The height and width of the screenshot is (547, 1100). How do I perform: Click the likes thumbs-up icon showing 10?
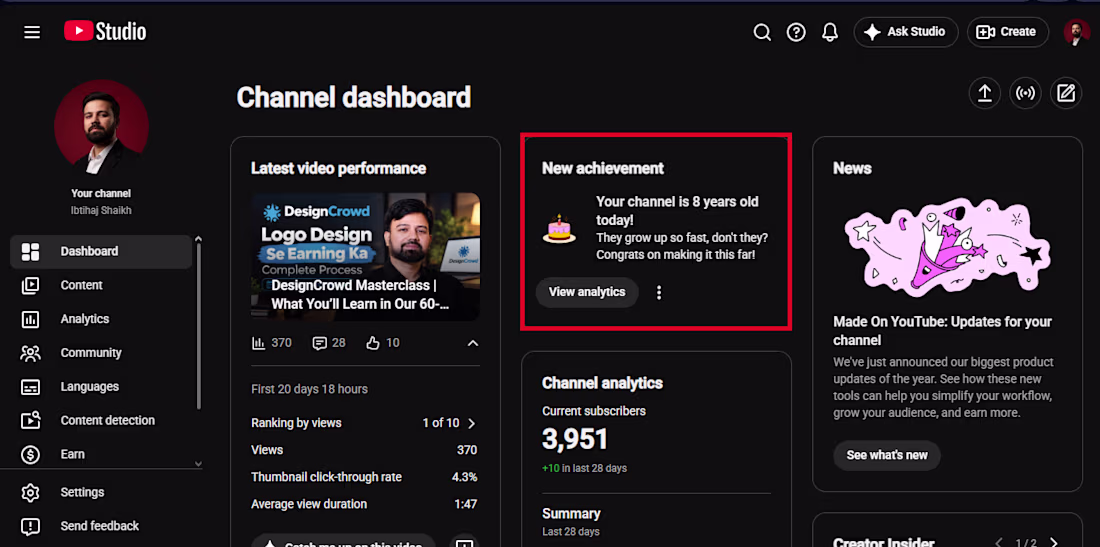tap(373, 343)
